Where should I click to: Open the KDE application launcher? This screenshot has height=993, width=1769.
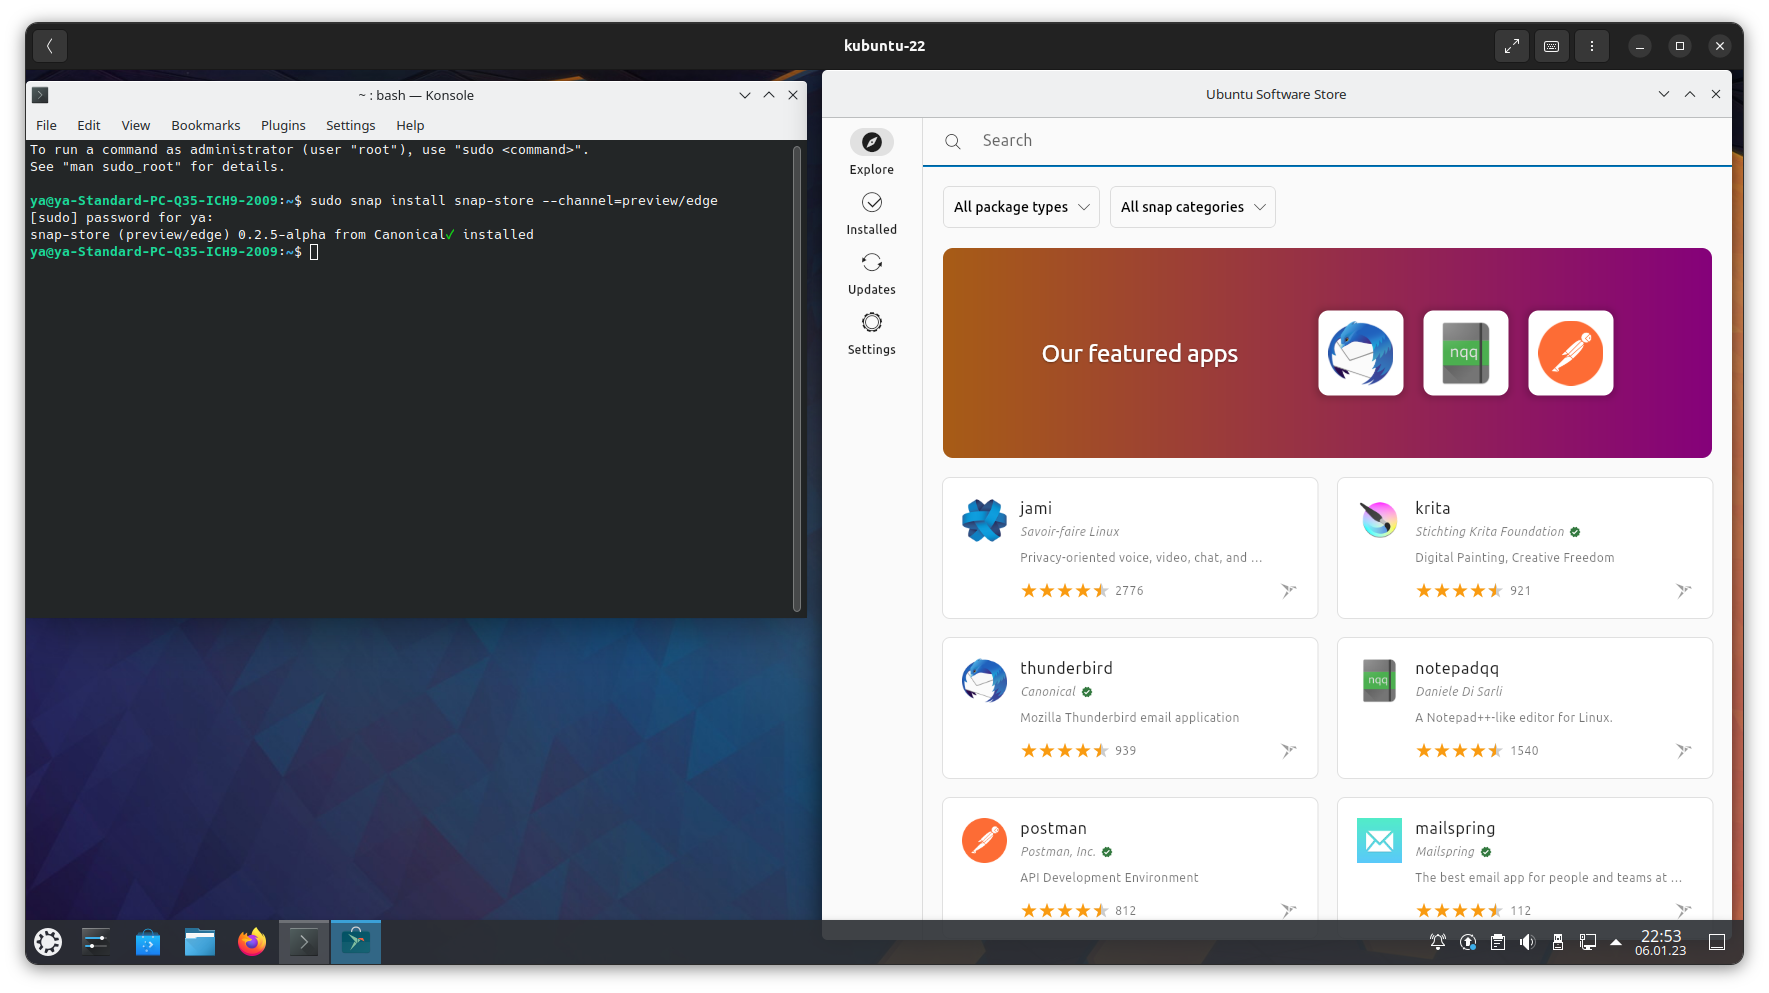tap(48, 942)
